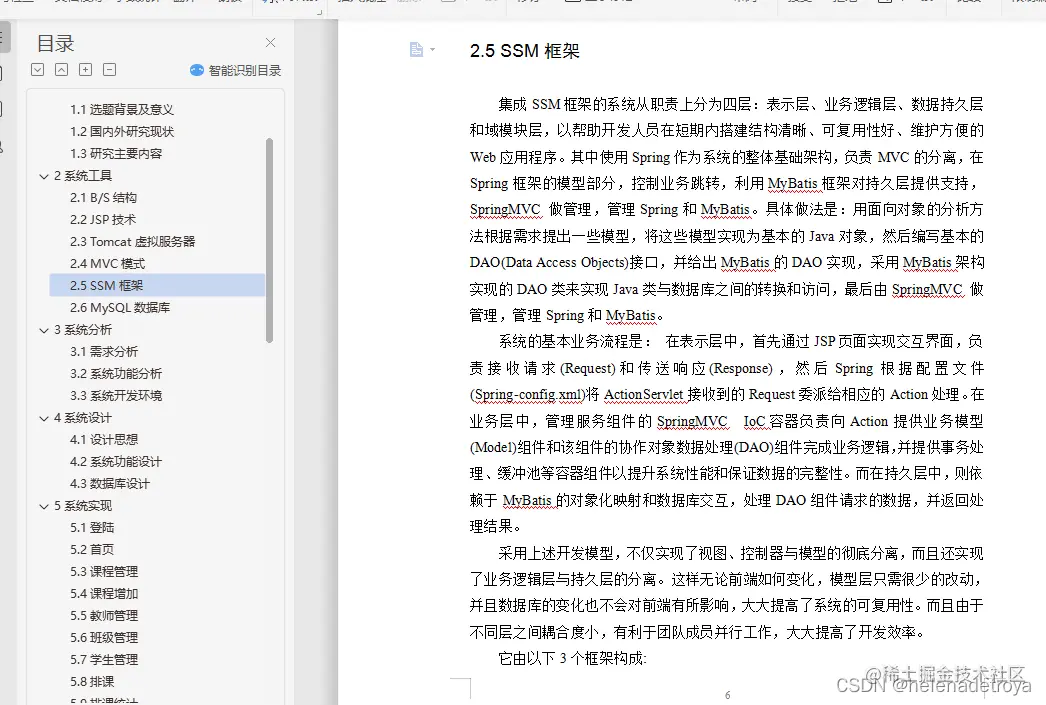The width and height of the screenshot is (1046, 705).
Task: Open the document page layout icon
Action: pos(416,49)
